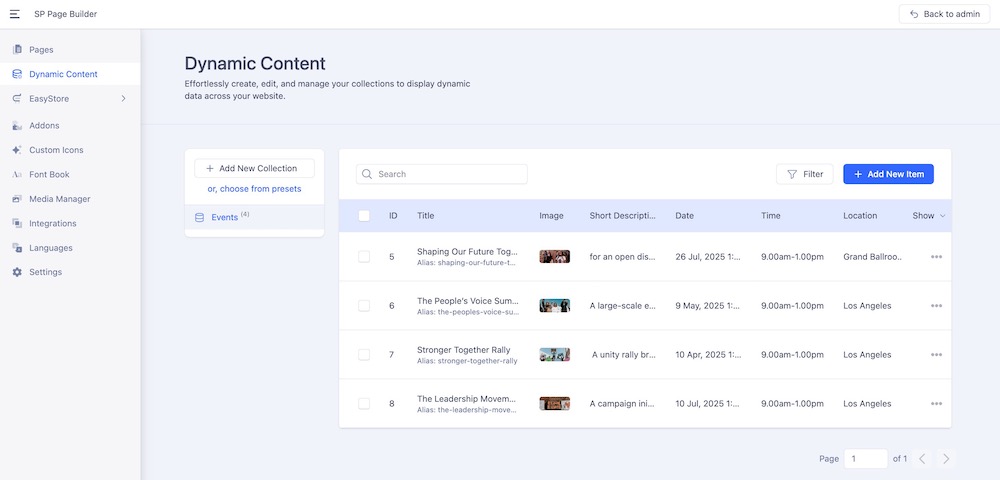Open the Languages section
This screenshot has height=480, width=1000.
pyautogui.click(x=50, y=248)
